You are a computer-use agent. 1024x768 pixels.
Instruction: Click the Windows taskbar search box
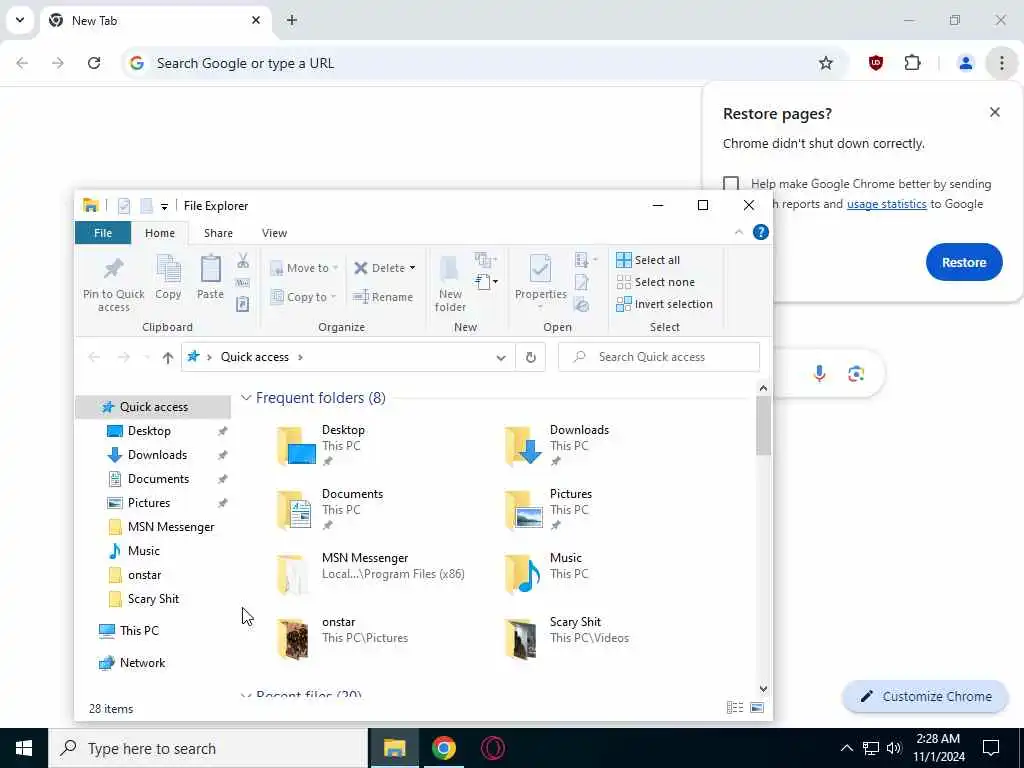[x=208, y=748]
